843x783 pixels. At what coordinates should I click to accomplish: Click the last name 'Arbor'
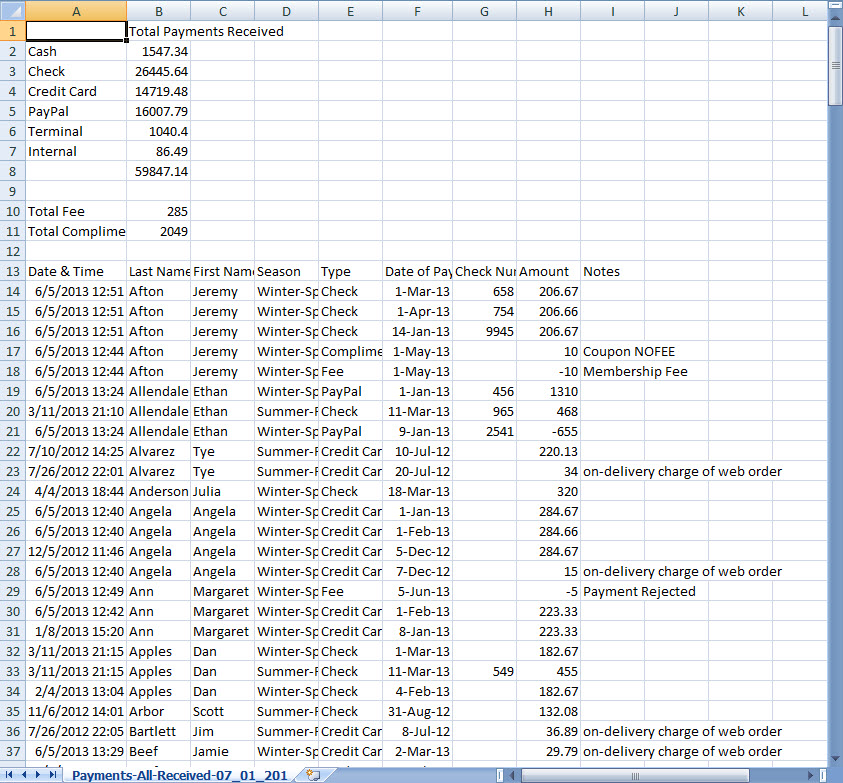(159, 711)
